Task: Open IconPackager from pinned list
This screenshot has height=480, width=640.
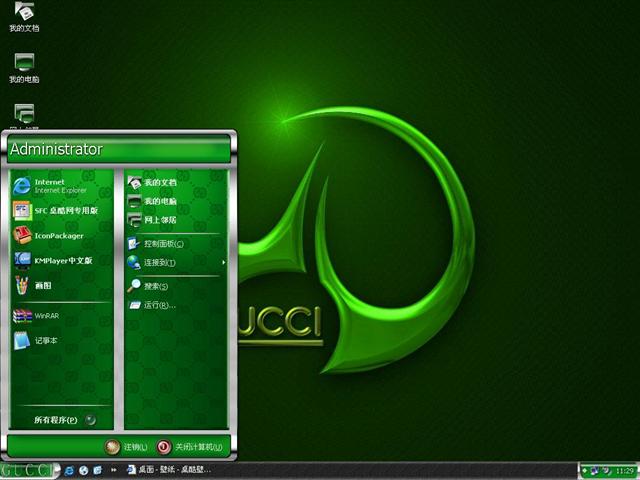Action: [x=61, y=236]
